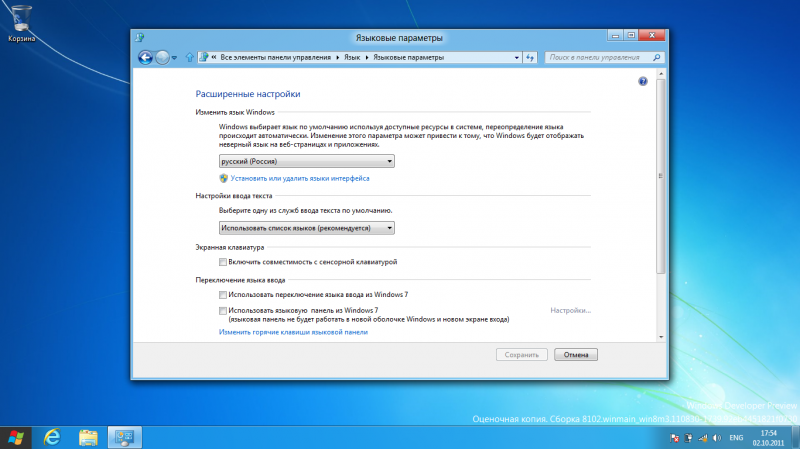Enable compatibility with touch keyboard checkbox
This screenshot has height=449, width=800.
click(223, 262)
